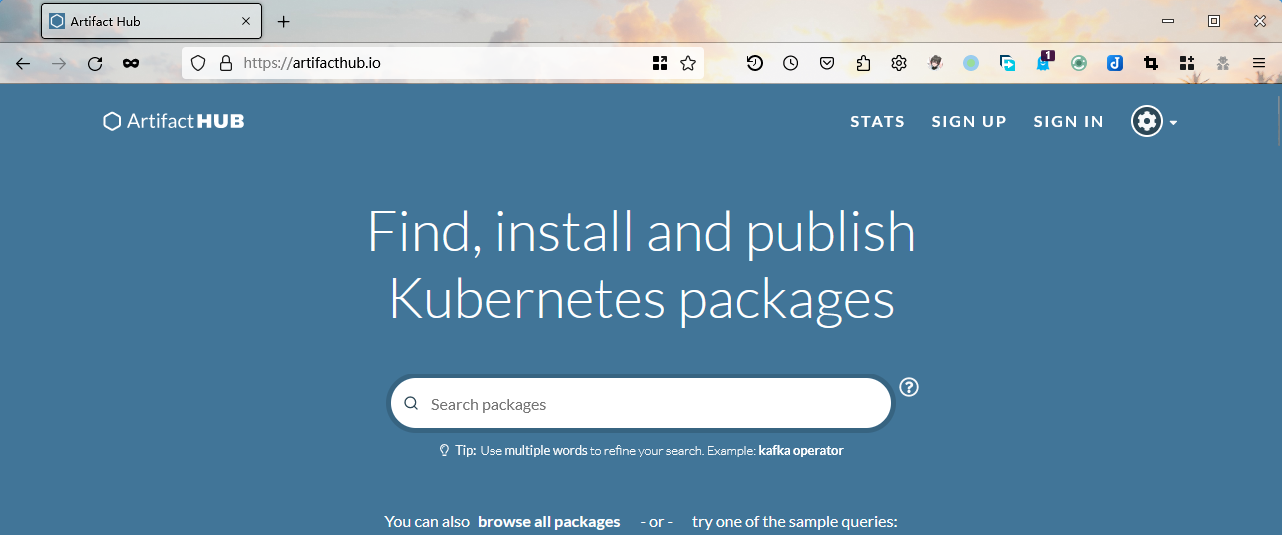Click the private browsing mask icon
The width and height of the screenshot is (1282, 535).
[x=131, y=63]
